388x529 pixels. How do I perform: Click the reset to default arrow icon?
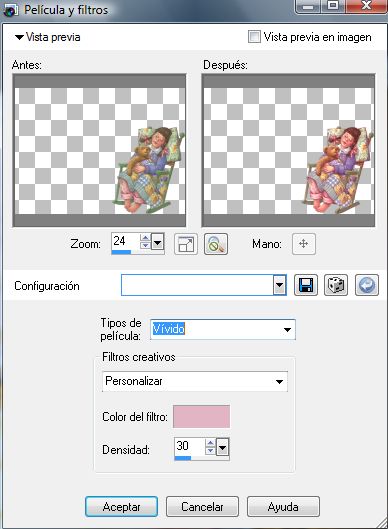click(x=367, y=285)
